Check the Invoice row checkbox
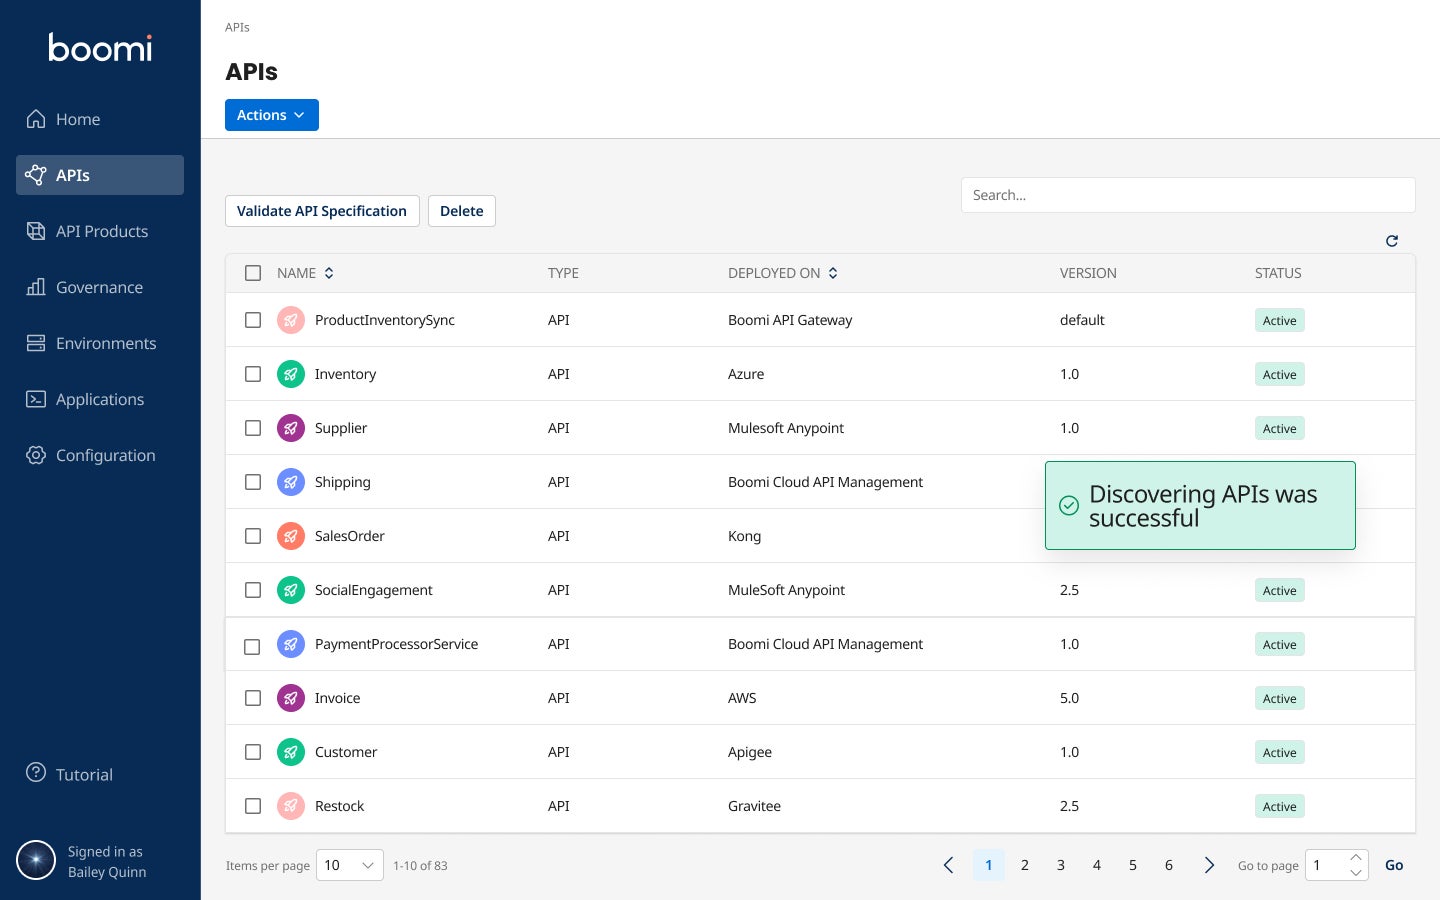 pos(253,698)
